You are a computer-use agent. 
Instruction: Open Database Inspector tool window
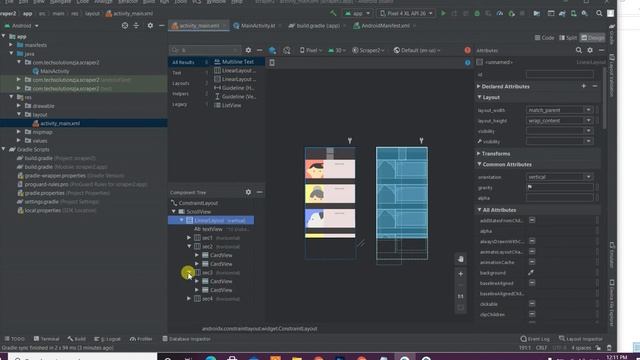point(186,339)
